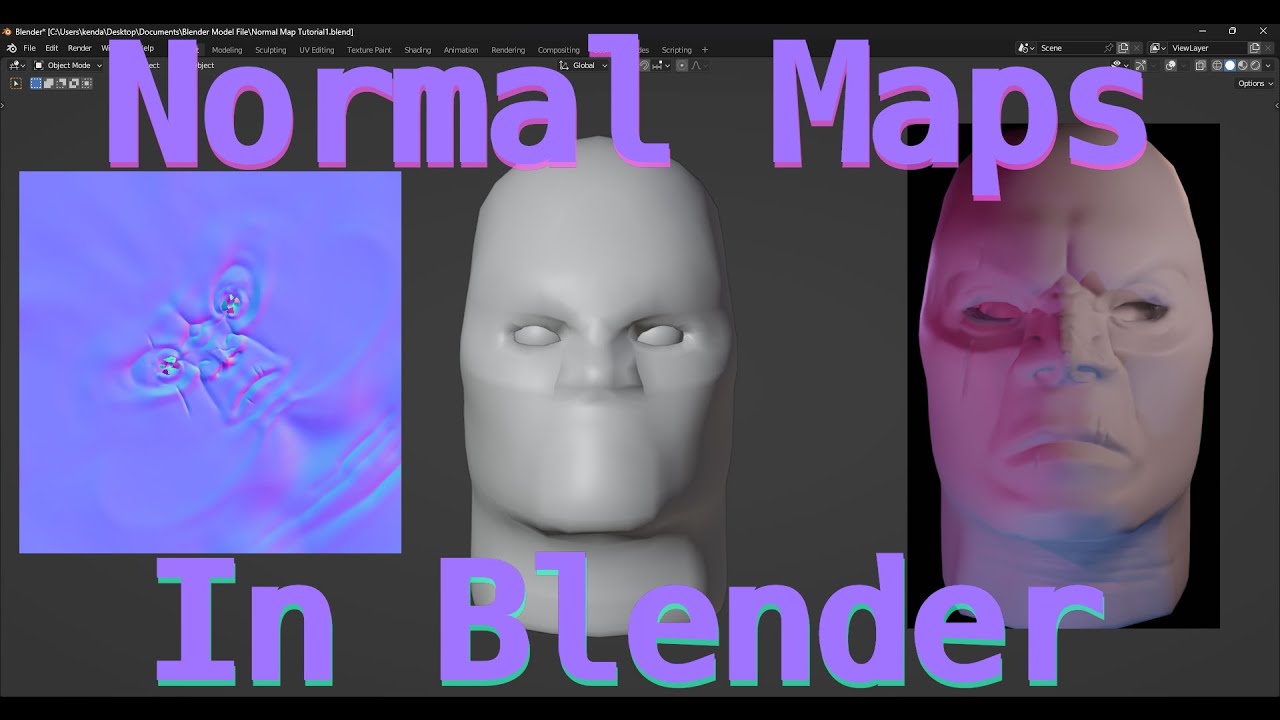This screenshot has width=1280, height=720.
Task: Toggle X-ray mode
Action: (1200, 65)
